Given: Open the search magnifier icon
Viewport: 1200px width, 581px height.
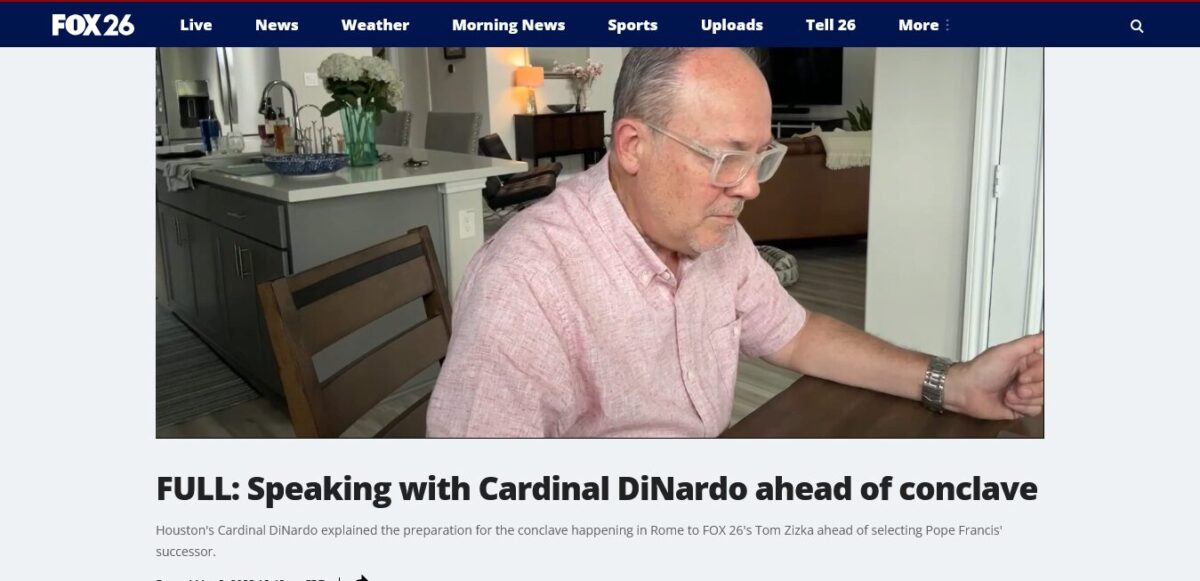Looking at the screenshot, I should coord(1137,26).
